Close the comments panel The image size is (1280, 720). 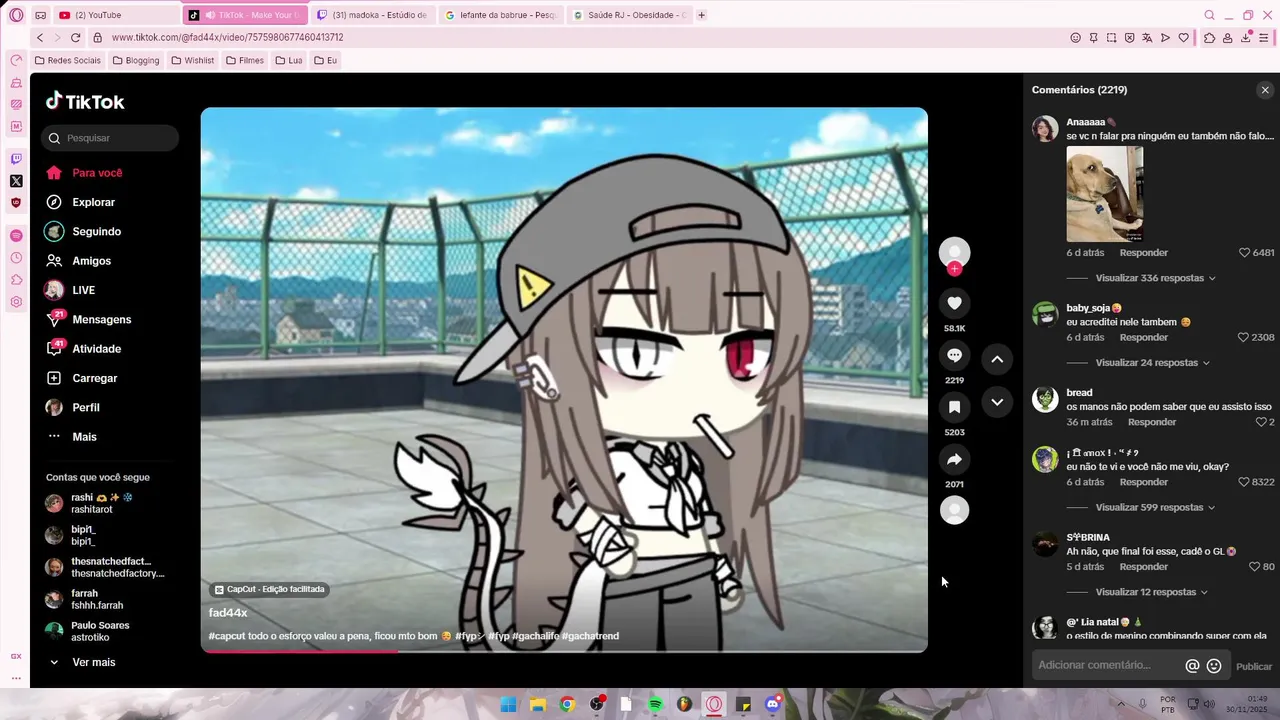1265,90
